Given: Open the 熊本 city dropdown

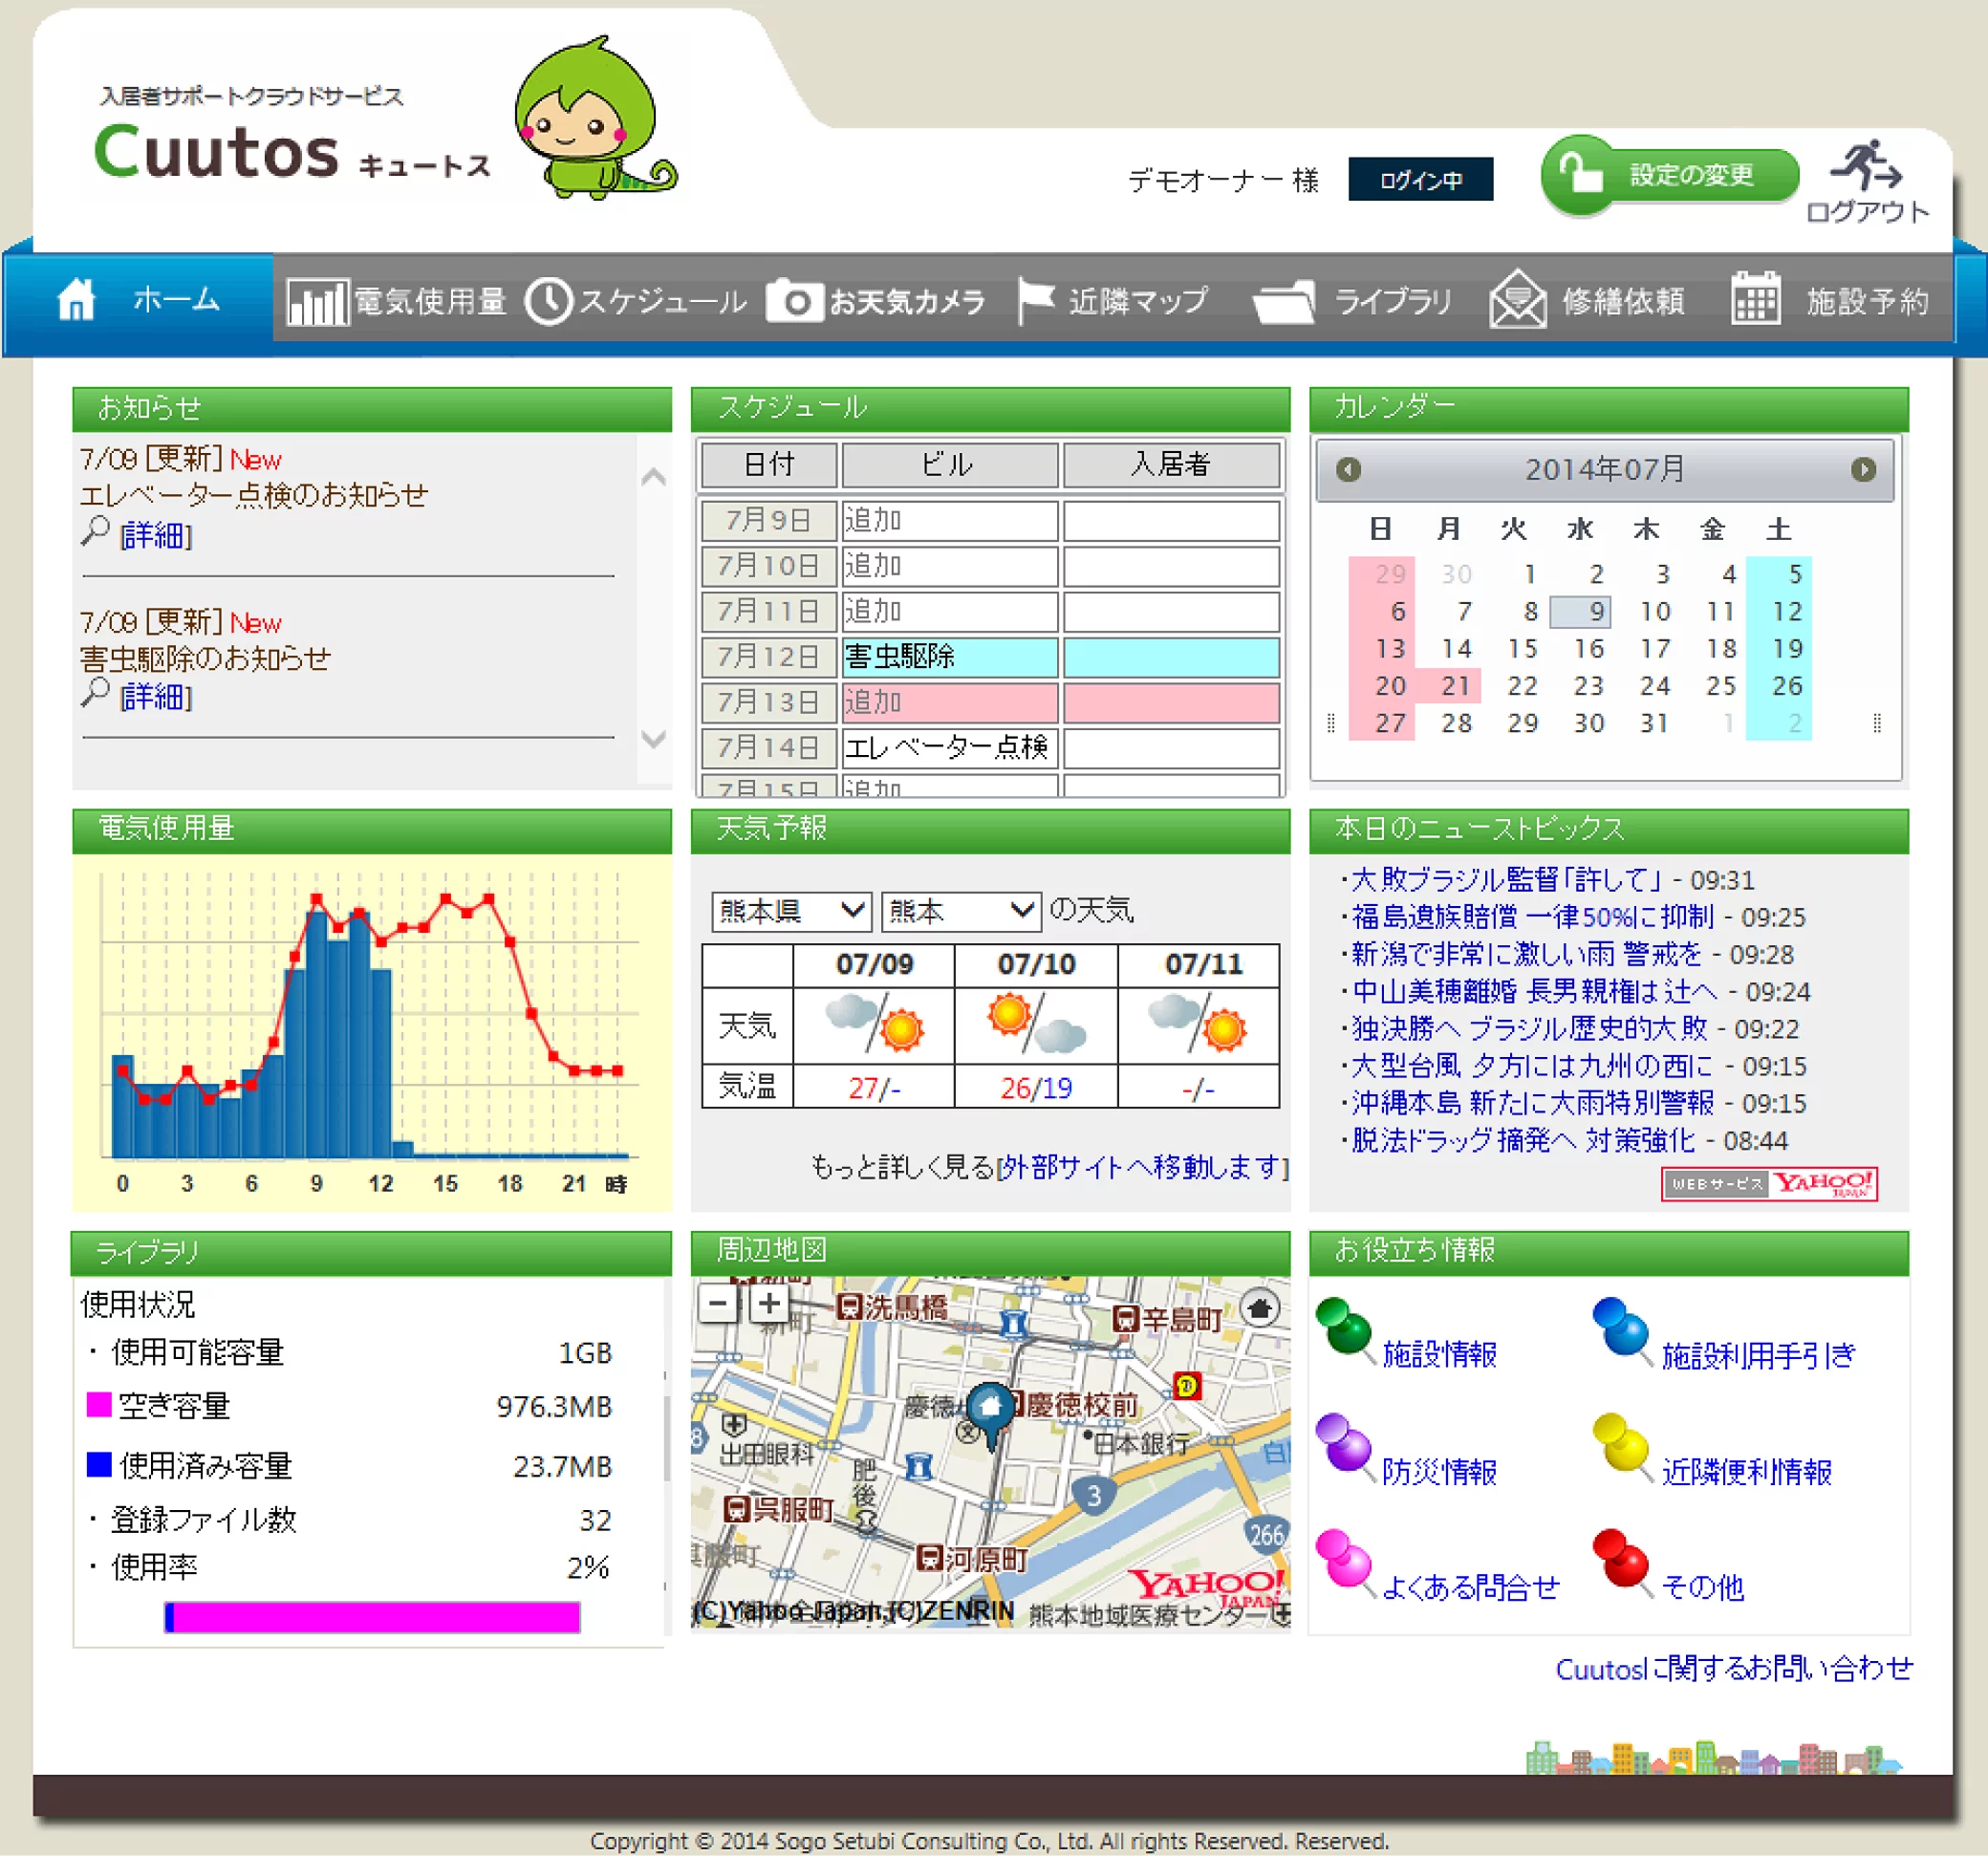Looking at the screenshot, I should tap(961, 910).
